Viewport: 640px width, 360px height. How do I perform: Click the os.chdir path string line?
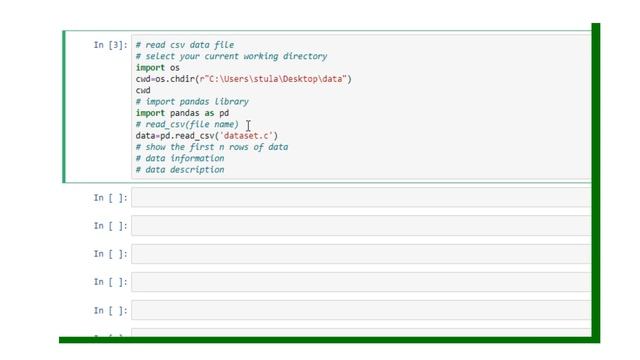[x=244, y=79]
